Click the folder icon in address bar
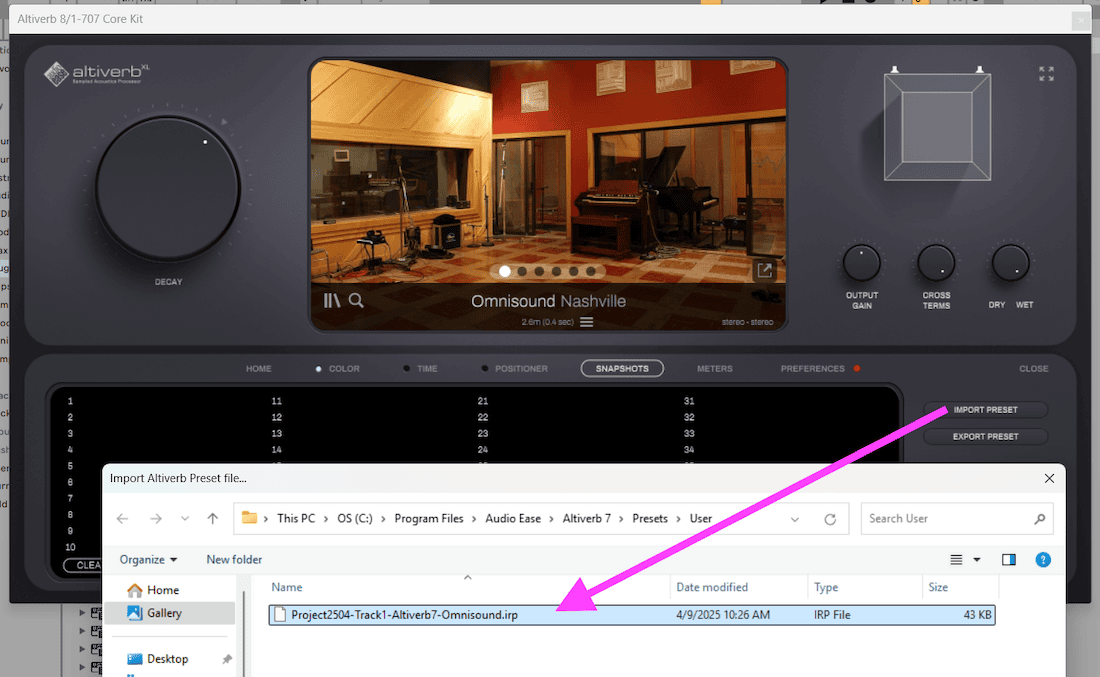 pyautogui.click(x=249, y=518)
